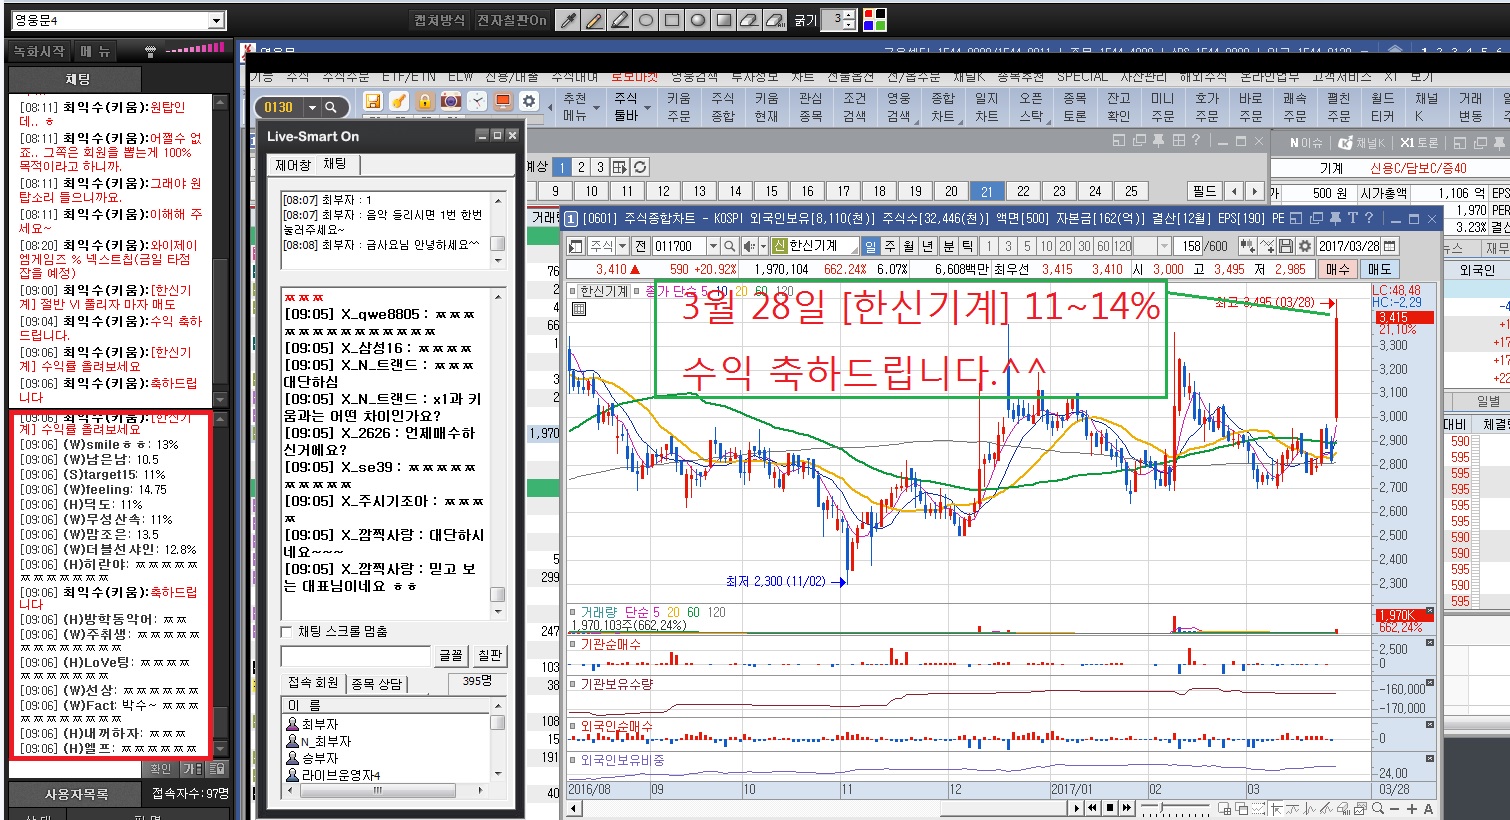Select the 분 minute period toggle in chart
The width and height of the screenshot is (1510, 820).
(x=949, y=245)
